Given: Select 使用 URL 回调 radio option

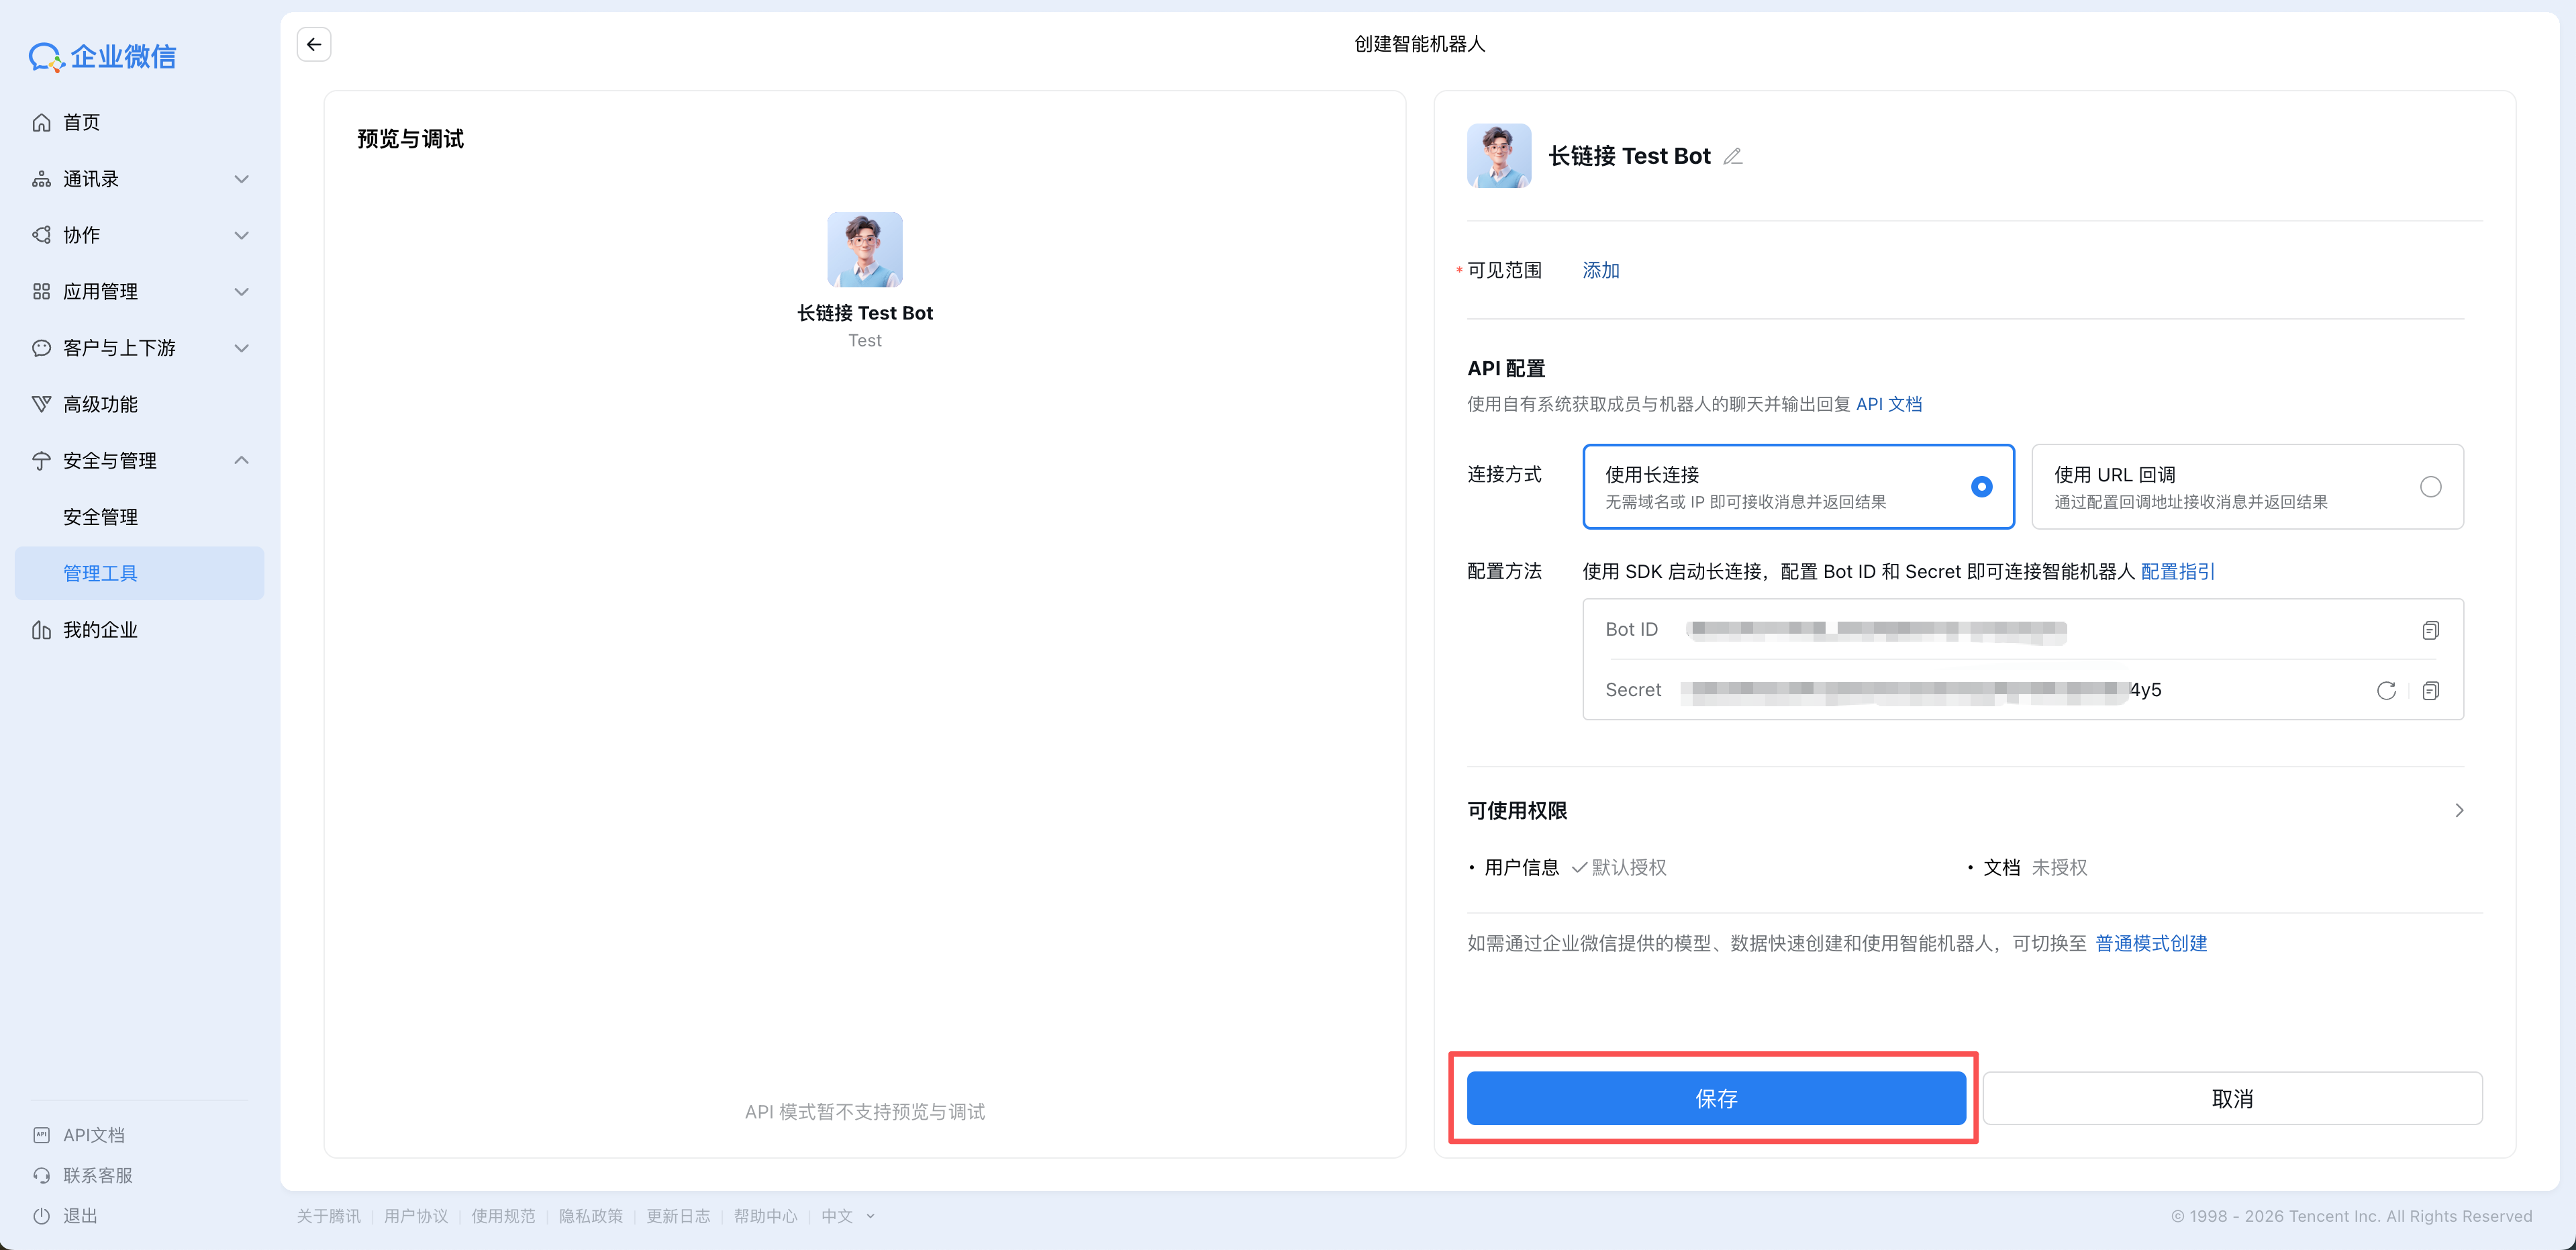Looking at the screenshot, I should (2430, 487).
